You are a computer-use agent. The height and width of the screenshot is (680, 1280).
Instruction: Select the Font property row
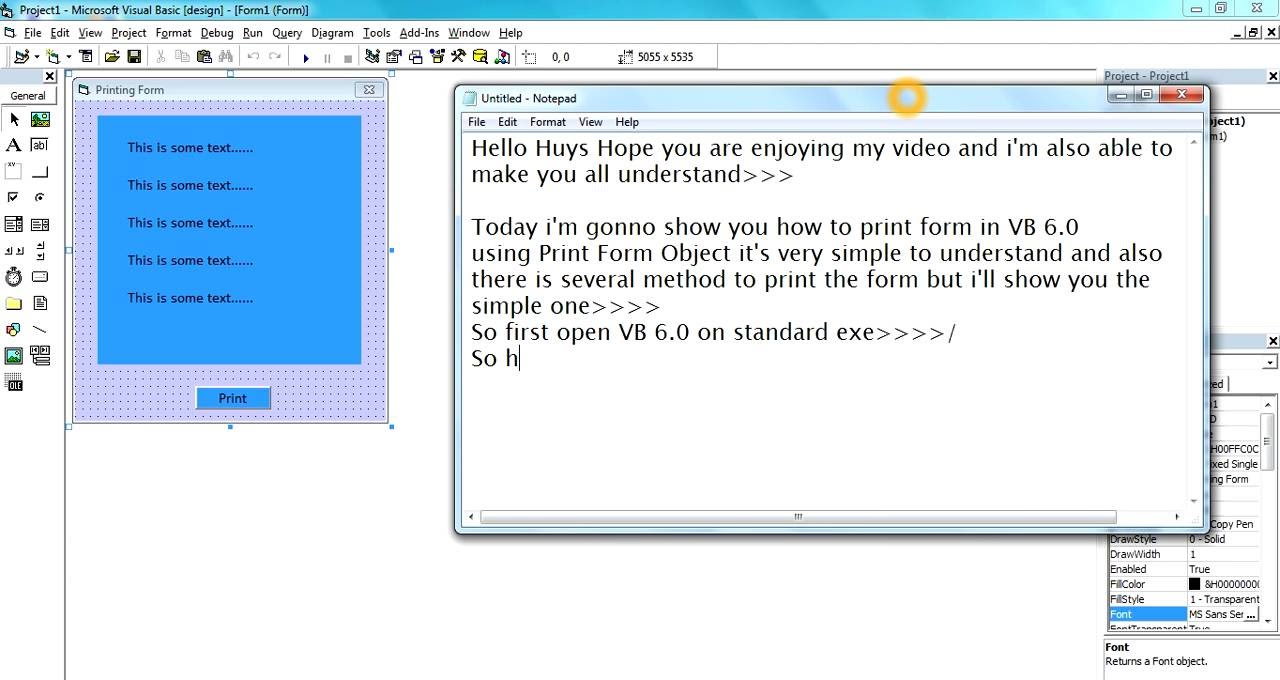[1185, 614]
